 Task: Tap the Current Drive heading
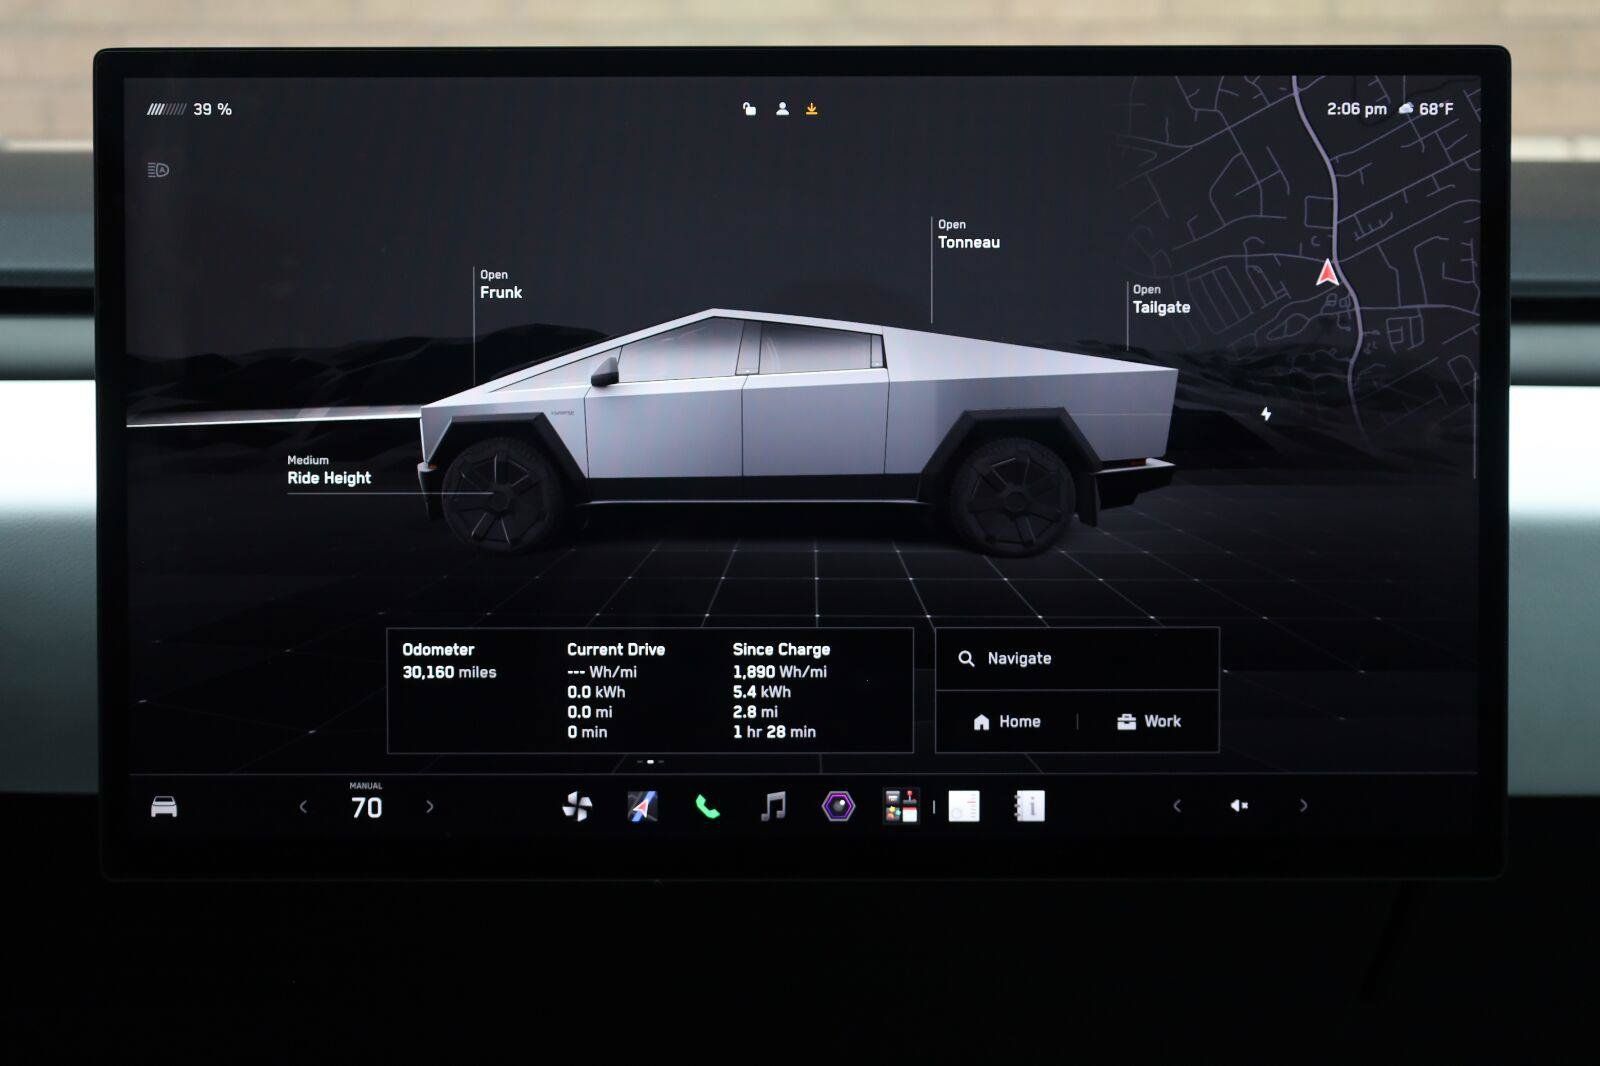pos(615,649)
